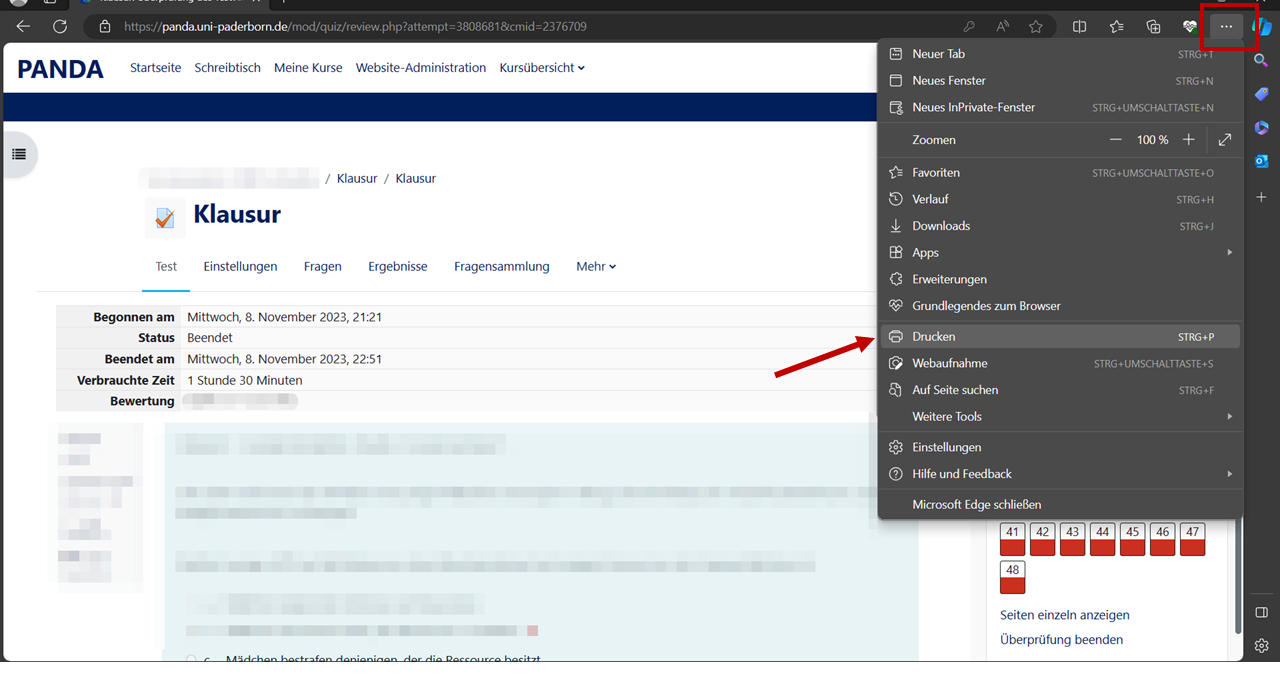Switch to the Ergebnisse tab

397,267
